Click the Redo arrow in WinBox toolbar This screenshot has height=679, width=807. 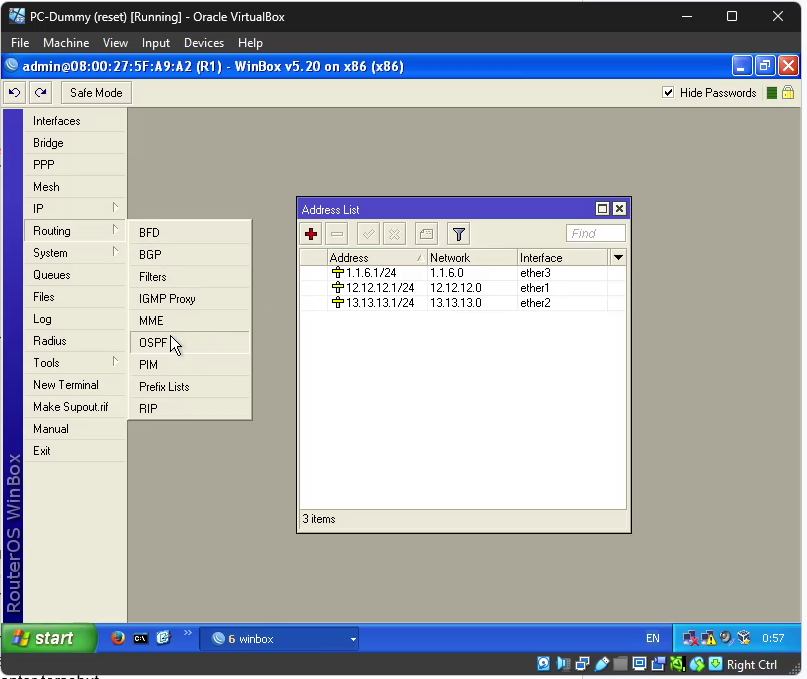click(x=41, y=93)
